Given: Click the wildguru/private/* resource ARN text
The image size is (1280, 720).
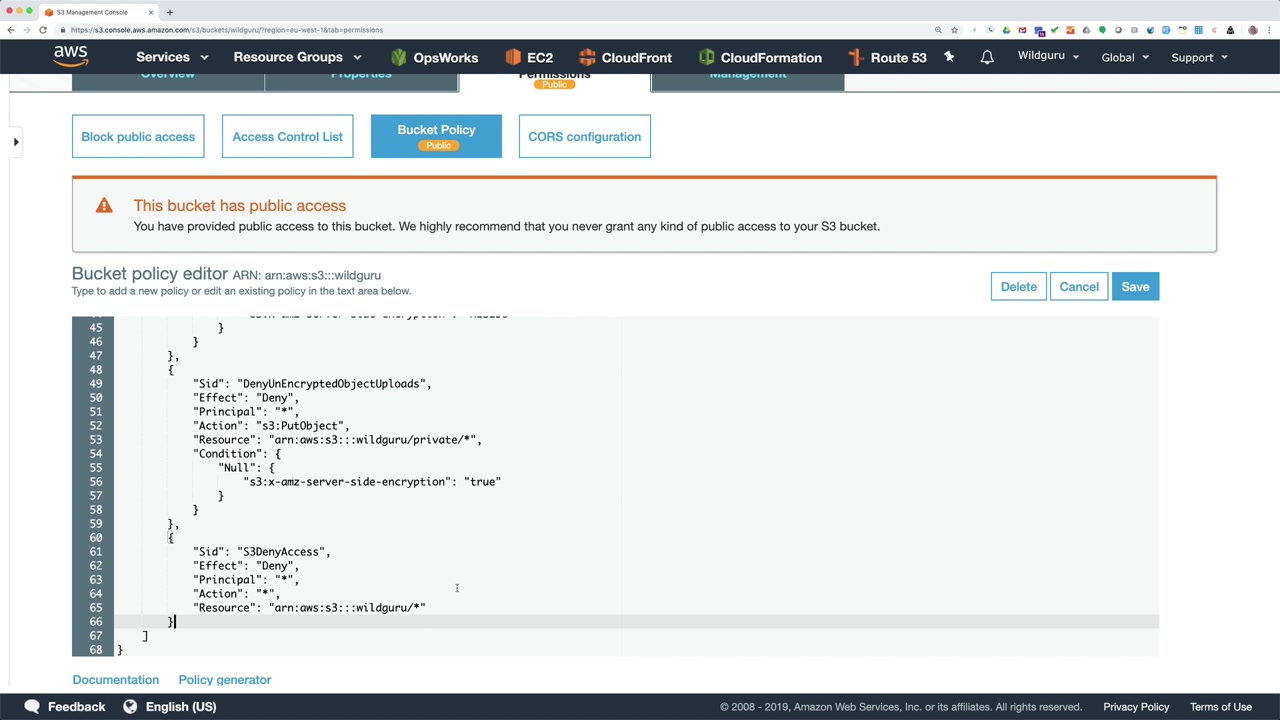Looking at the screenshot, I should (372, 440).
